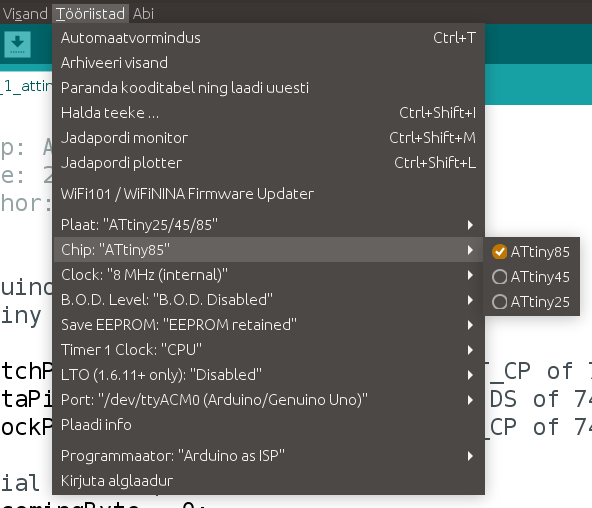The width and height of the screenshot is (592, 508).
Task: Expand the B.O.D. Level submenu
Action: [268, 300]
